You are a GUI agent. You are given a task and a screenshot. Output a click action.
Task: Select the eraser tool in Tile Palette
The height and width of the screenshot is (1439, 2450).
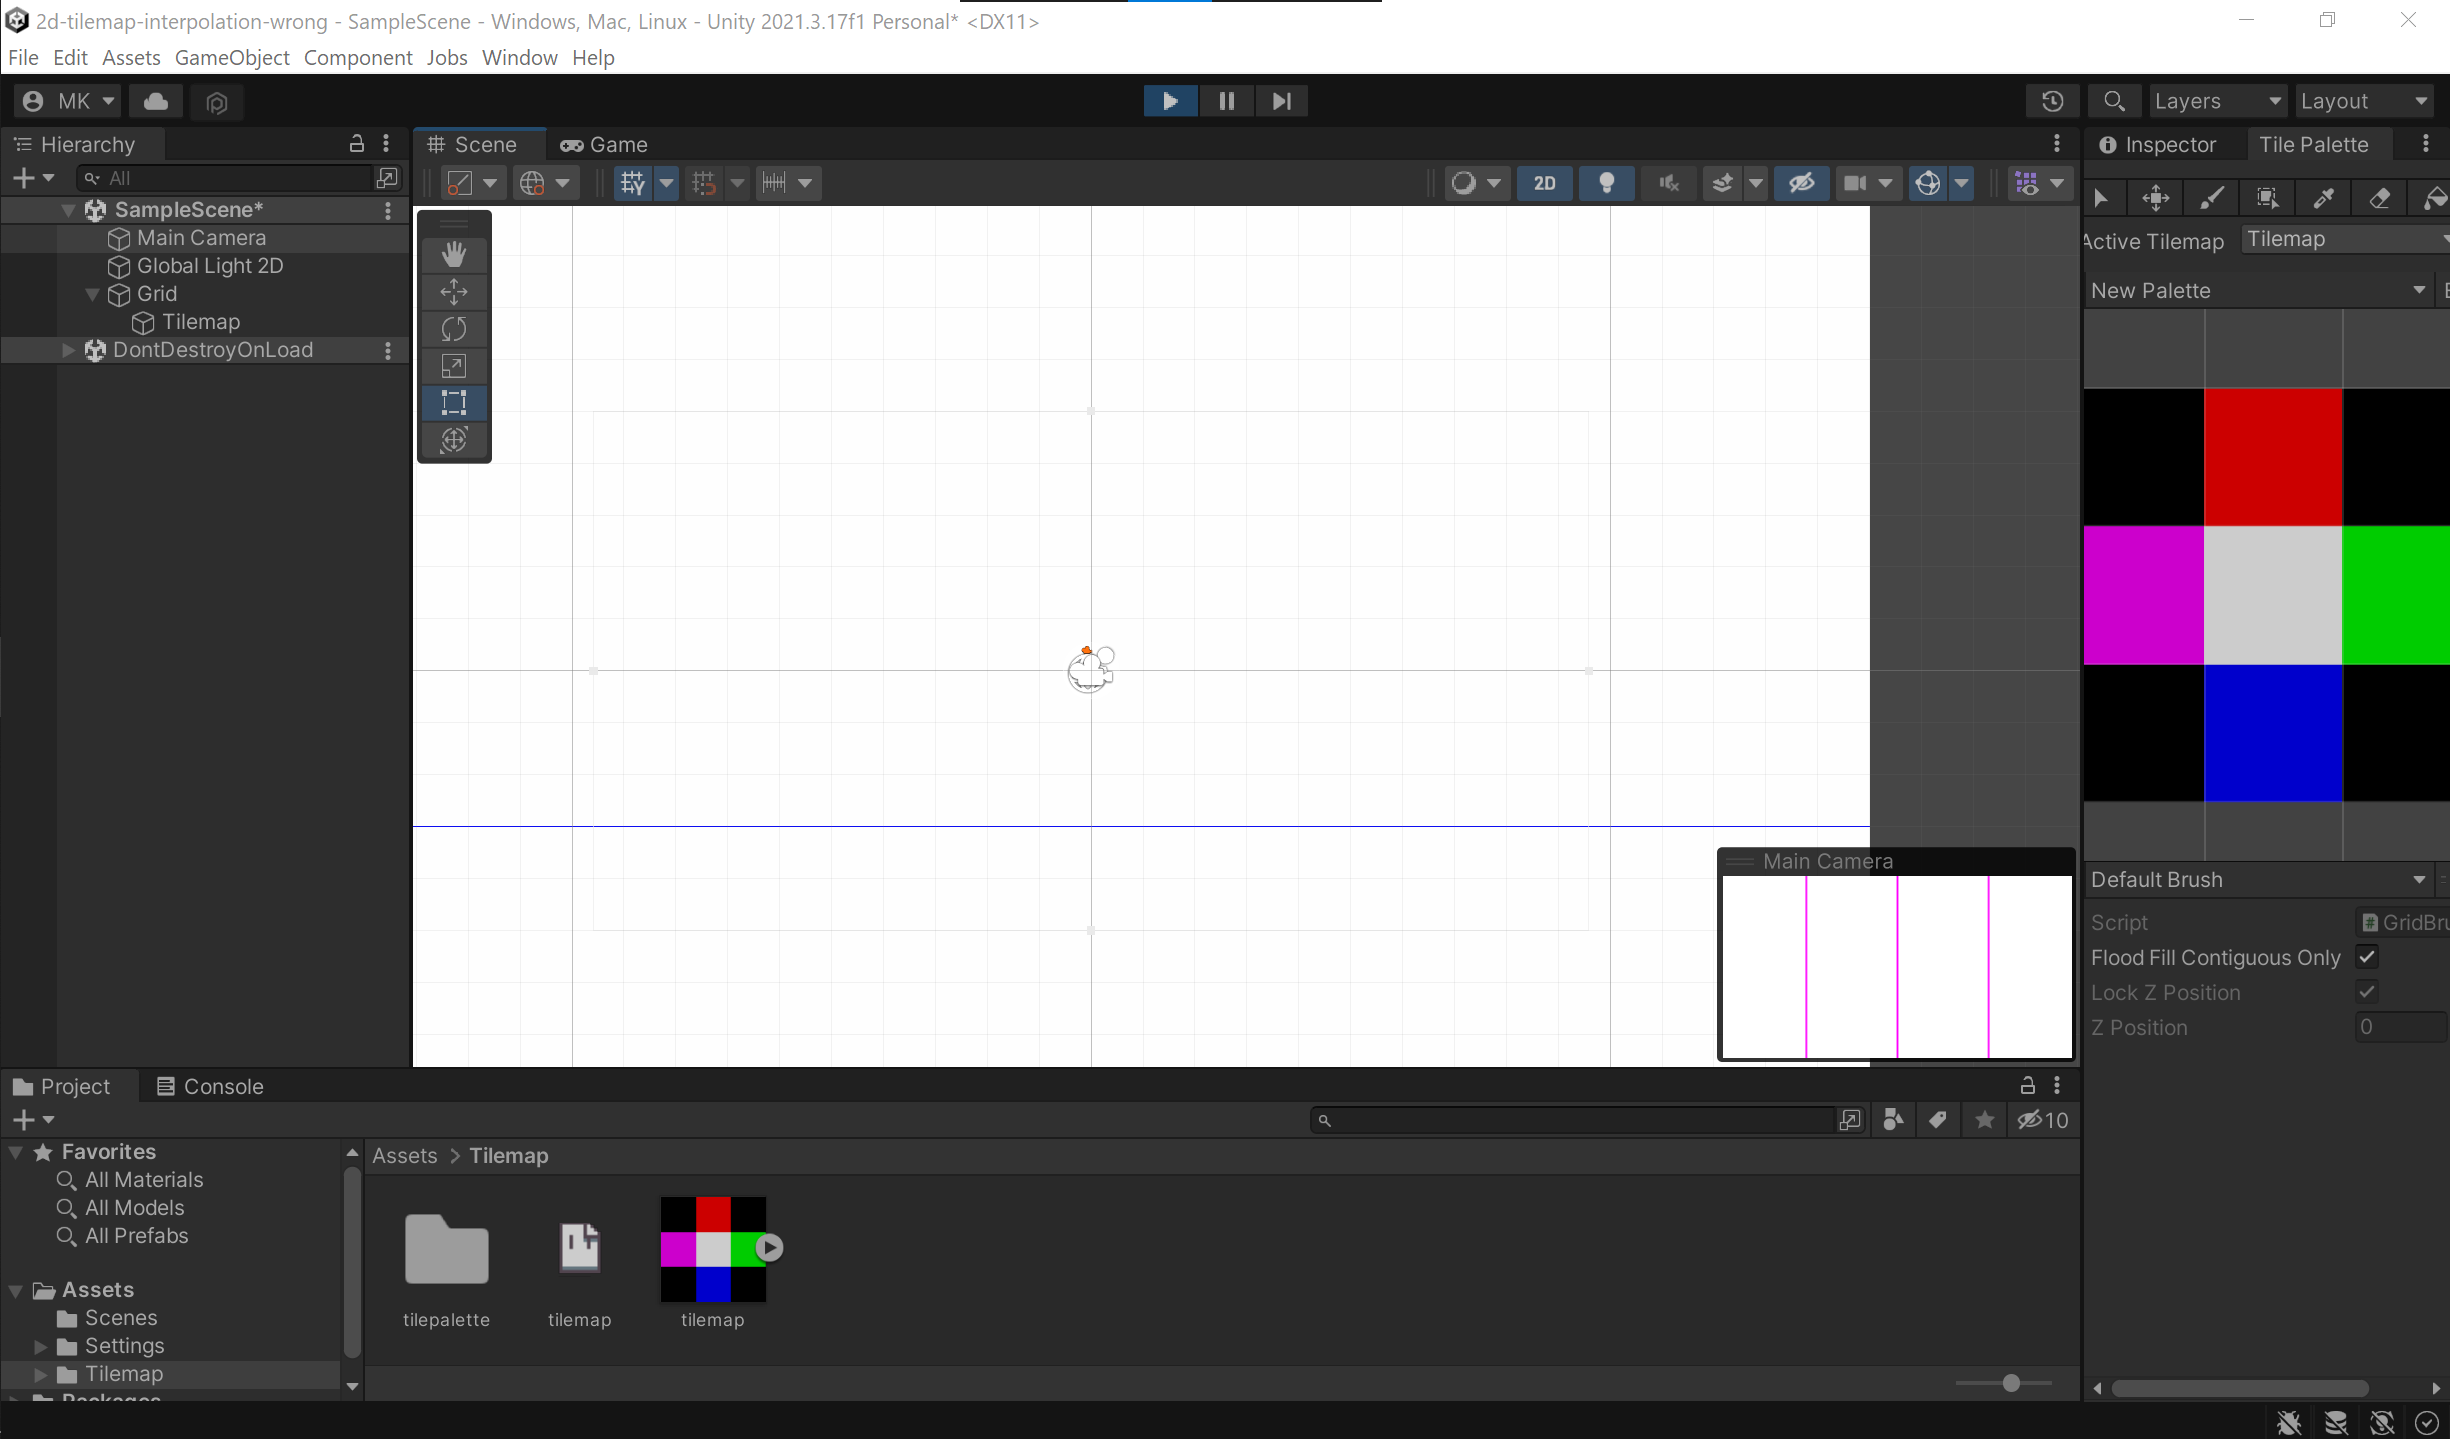[2380, 198]
